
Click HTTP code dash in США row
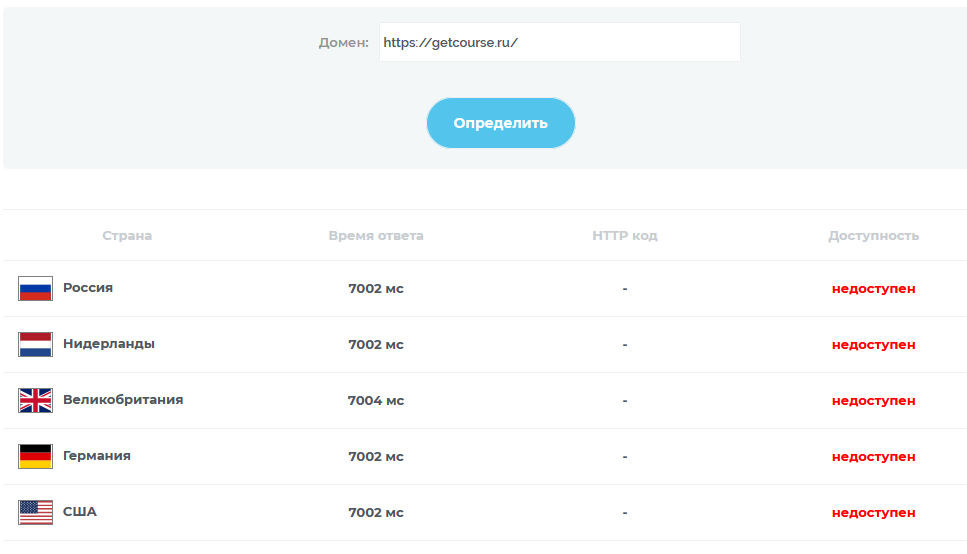(x=625, y=513)
